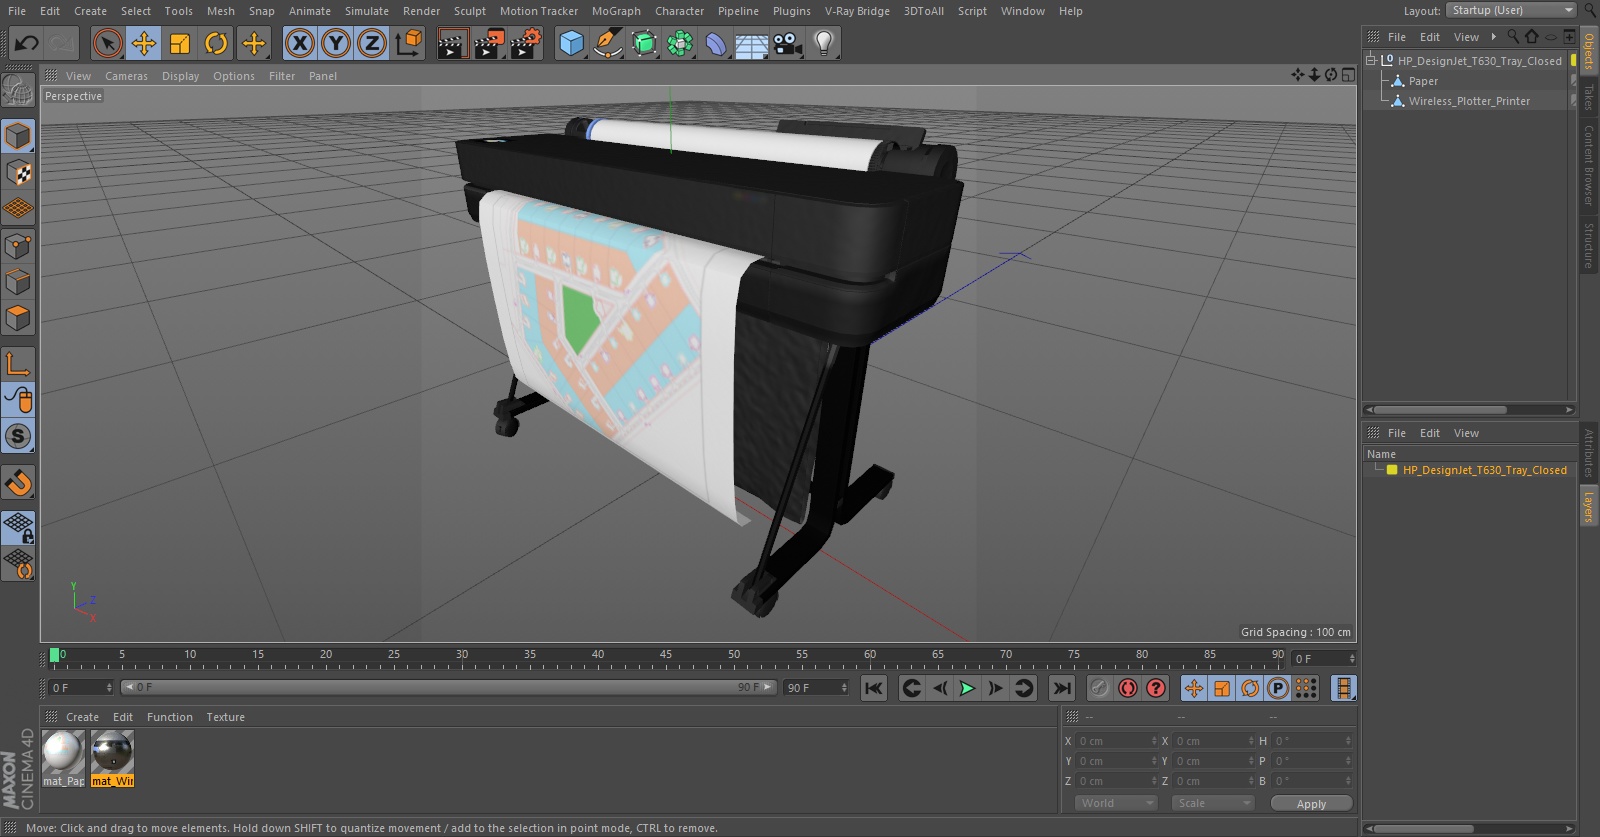The image size is (1600, 837).
Task: Toggle record active objects button
Action: tap(1100, 688)
